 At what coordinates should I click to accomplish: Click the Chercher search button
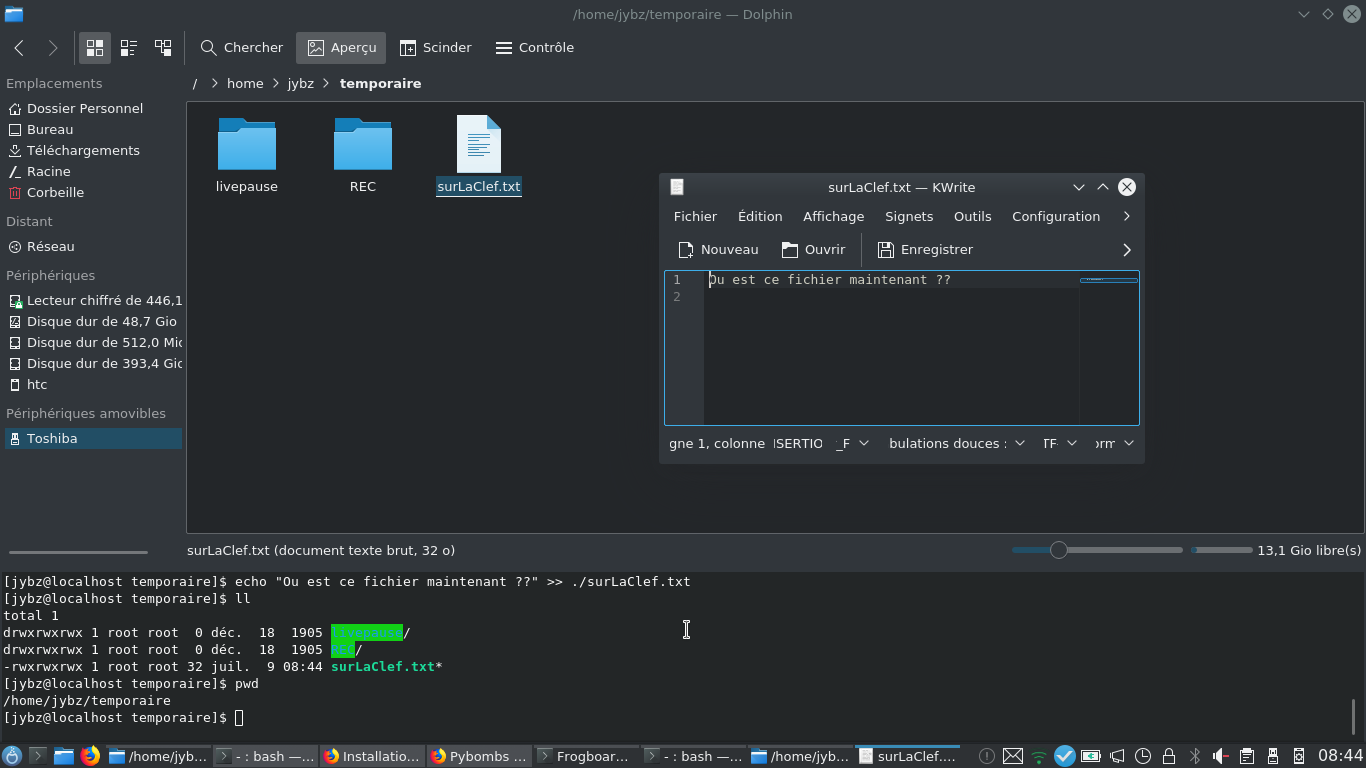tap(242, 47)
